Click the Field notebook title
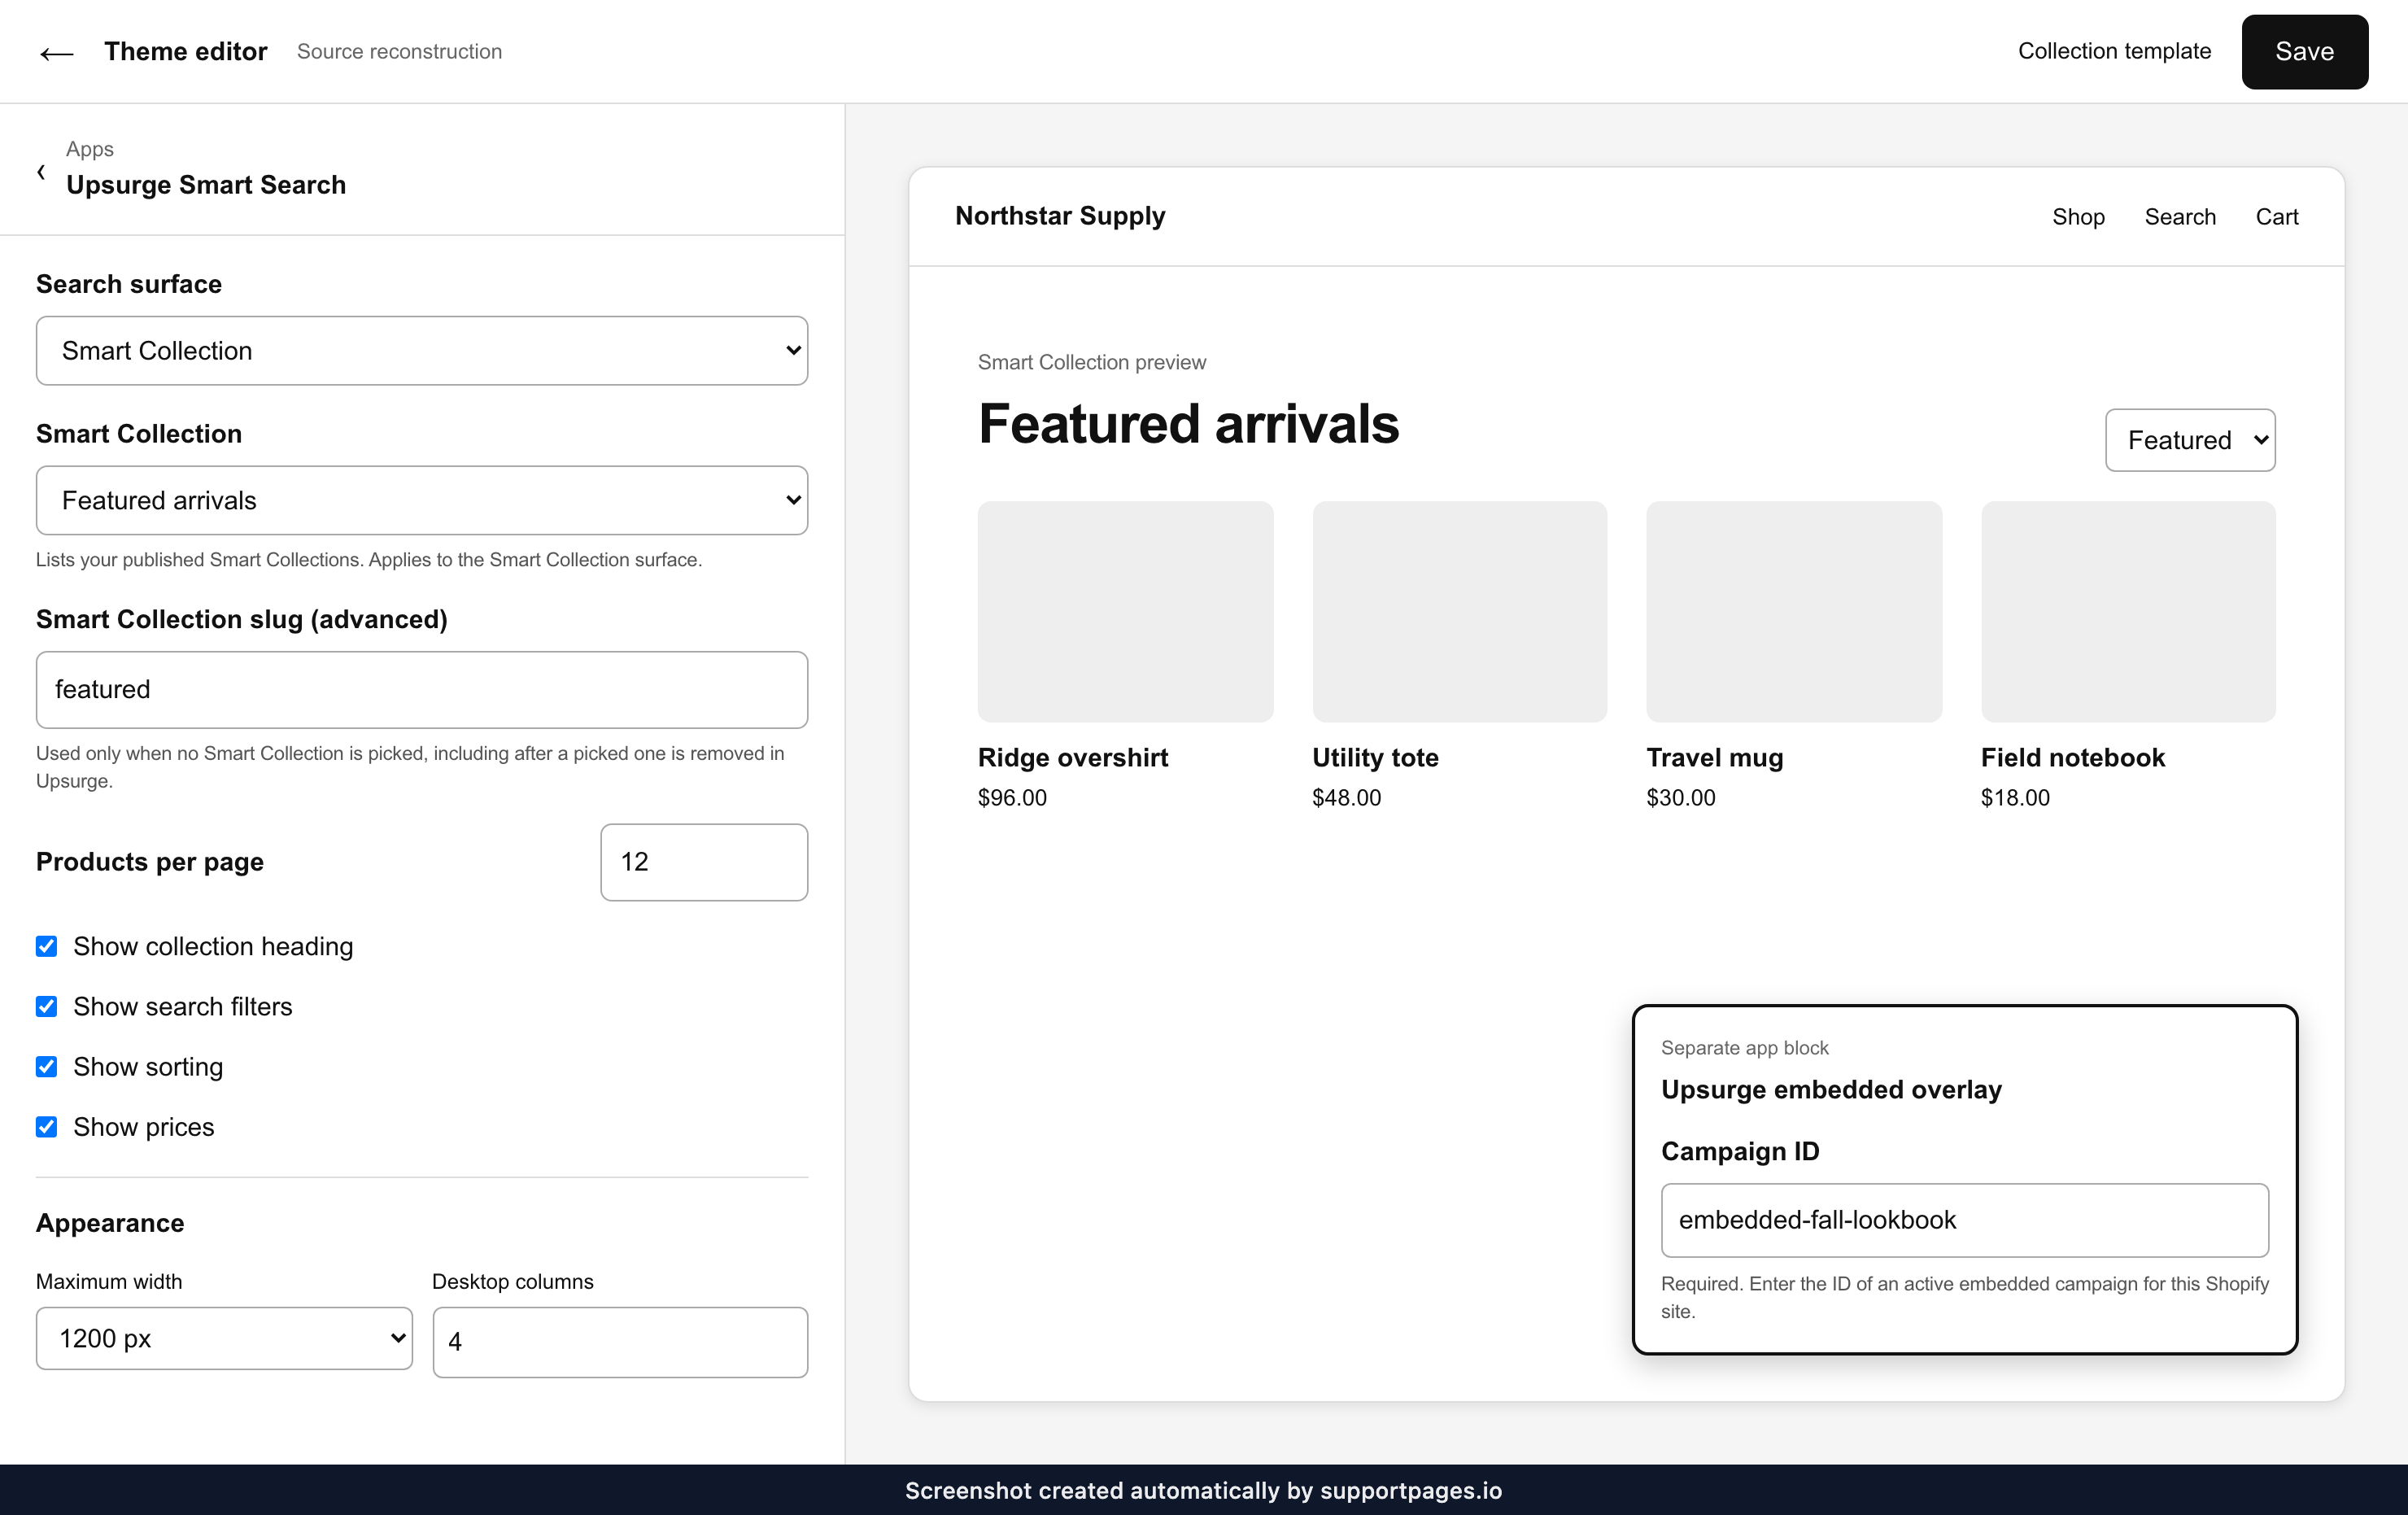Screen dimensions: 2408x1515 click(x=2073, y=758)
